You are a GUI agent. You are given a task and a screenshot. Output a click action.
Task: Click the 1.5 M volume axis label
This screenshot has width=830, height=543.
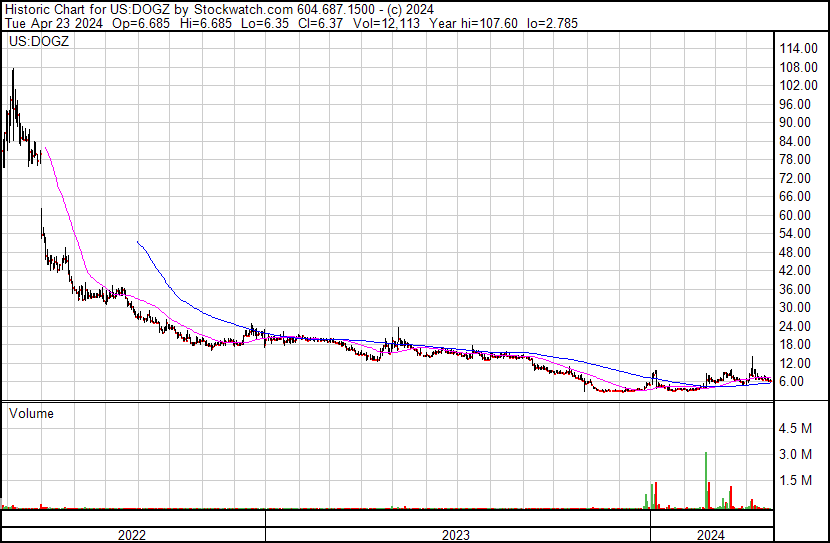[x=799, y=481]
